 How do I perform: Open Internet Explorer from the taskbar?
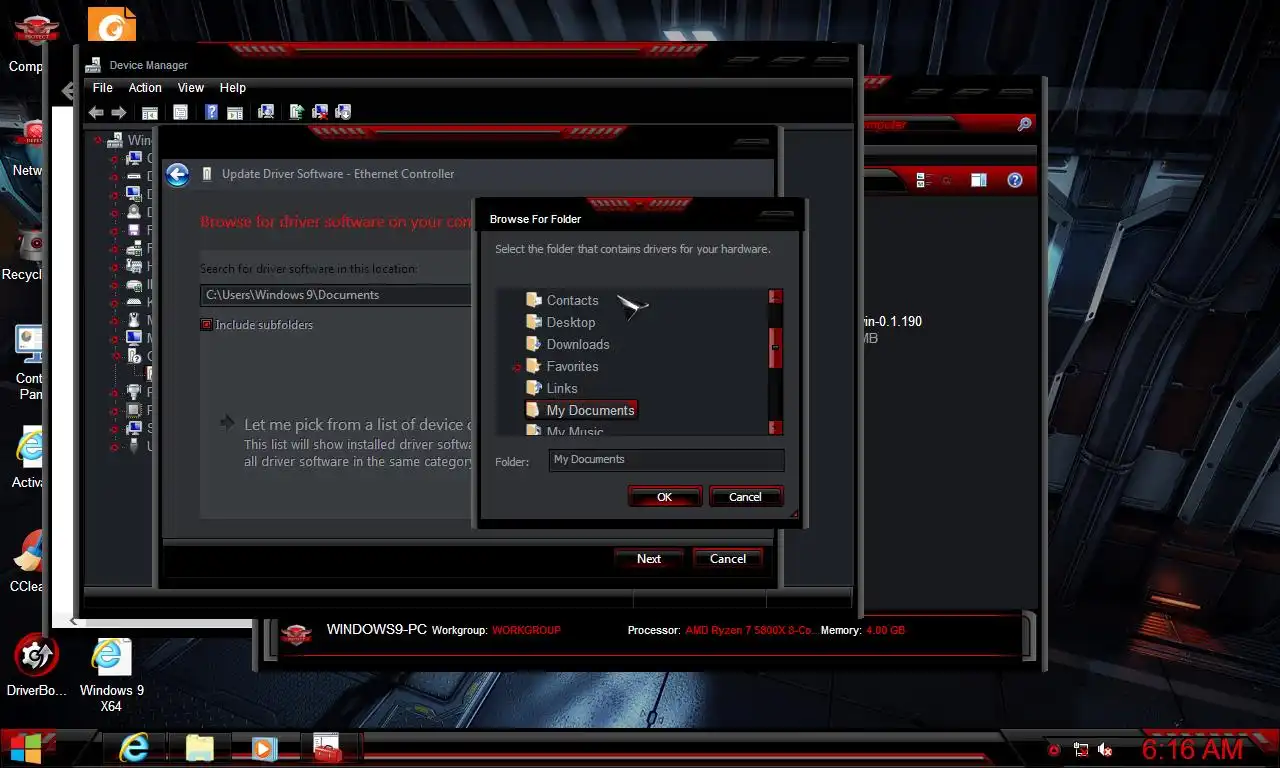(133, 748)
